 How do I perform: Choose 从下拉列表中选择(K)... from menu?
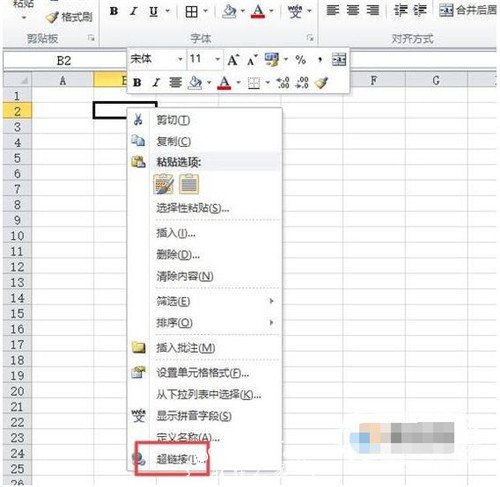(205, 395)
